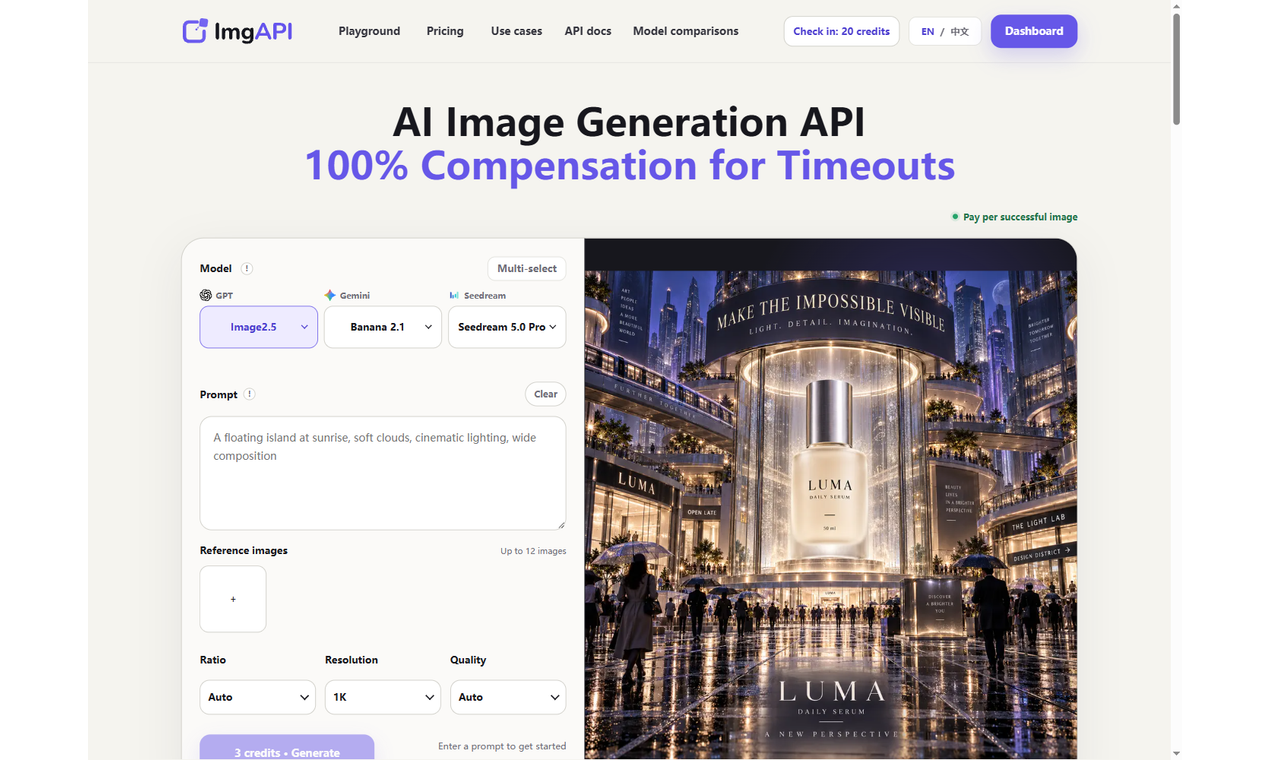Add a reference image with the plus box
The width and height of the screenshot is (1270, 760).
233,599
